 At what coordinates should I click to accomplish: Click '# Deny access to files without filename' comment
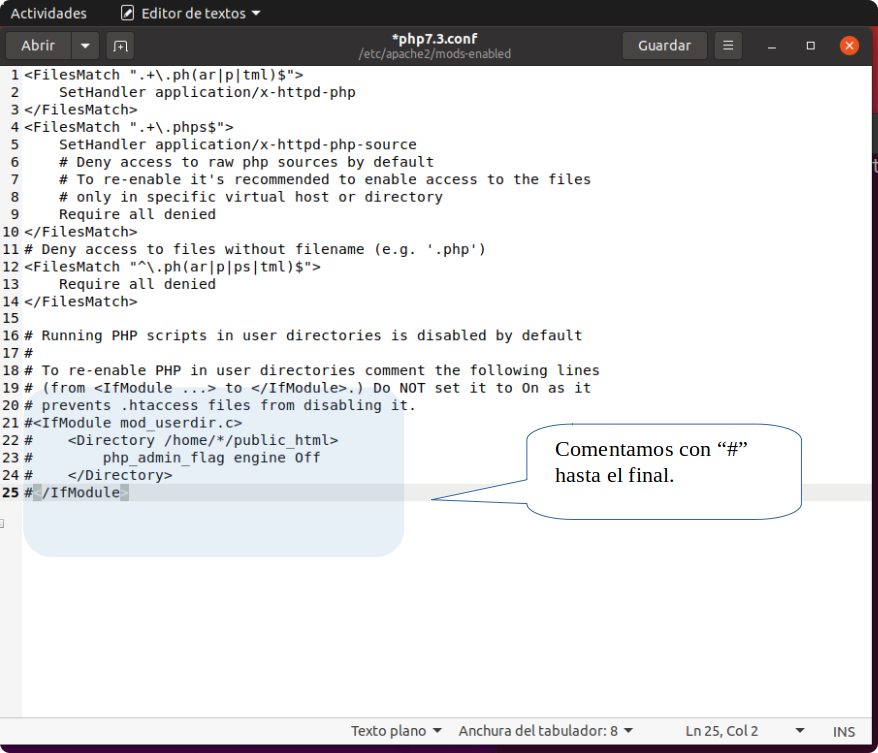tap(255, 249)
